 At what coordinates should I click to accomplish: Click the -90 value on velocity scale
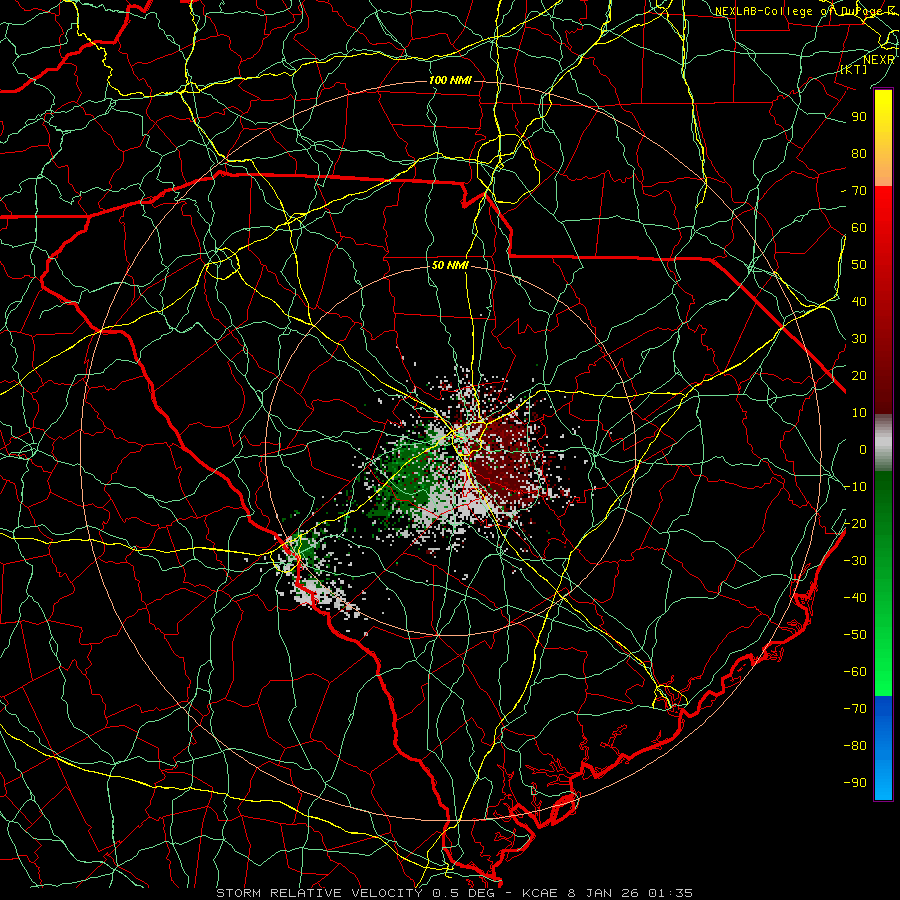click(x=855, y=783)
